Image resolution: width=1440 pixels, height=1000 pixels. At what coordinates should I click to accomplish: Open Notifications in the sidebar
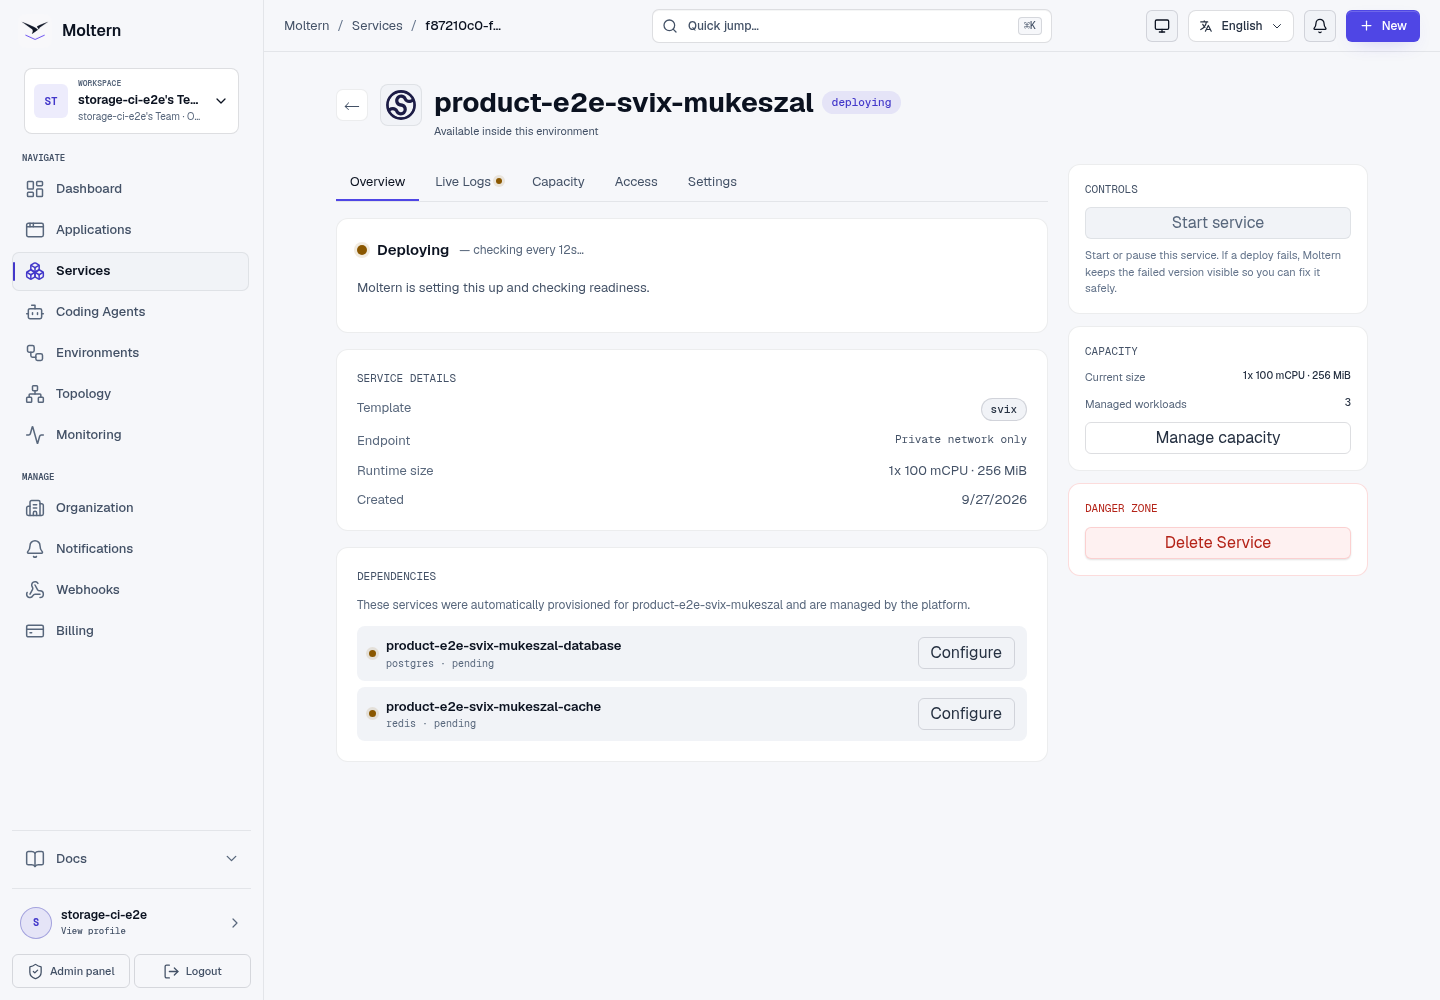pyautogui.click(x=130, y=549)
